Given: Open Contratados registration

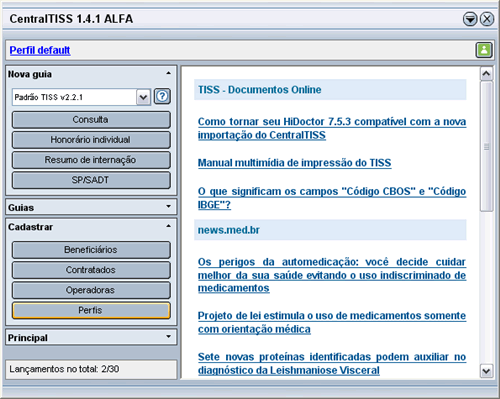Looking at the screenshot, I should click(x=91, y=270).
